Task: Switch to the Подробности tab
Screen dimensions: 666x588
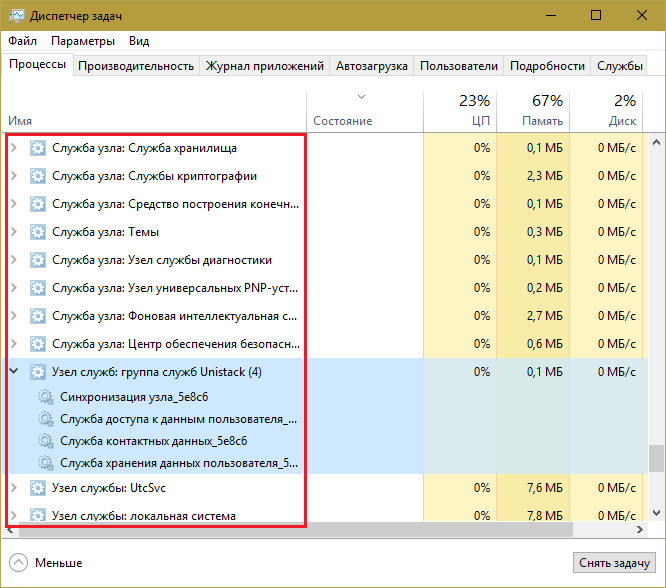Action: (x=547, y=66)
